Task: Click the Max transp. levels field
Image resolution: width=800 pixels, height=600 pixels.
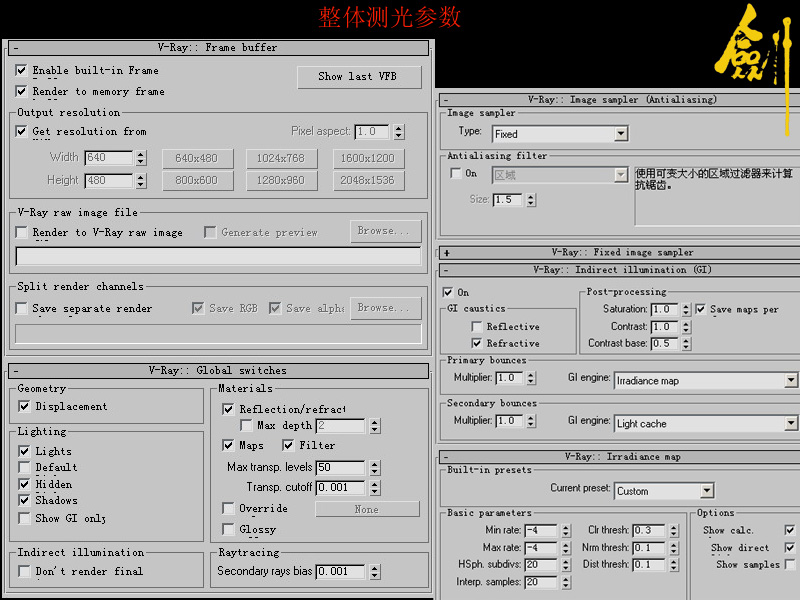Action: pos(340,468)
